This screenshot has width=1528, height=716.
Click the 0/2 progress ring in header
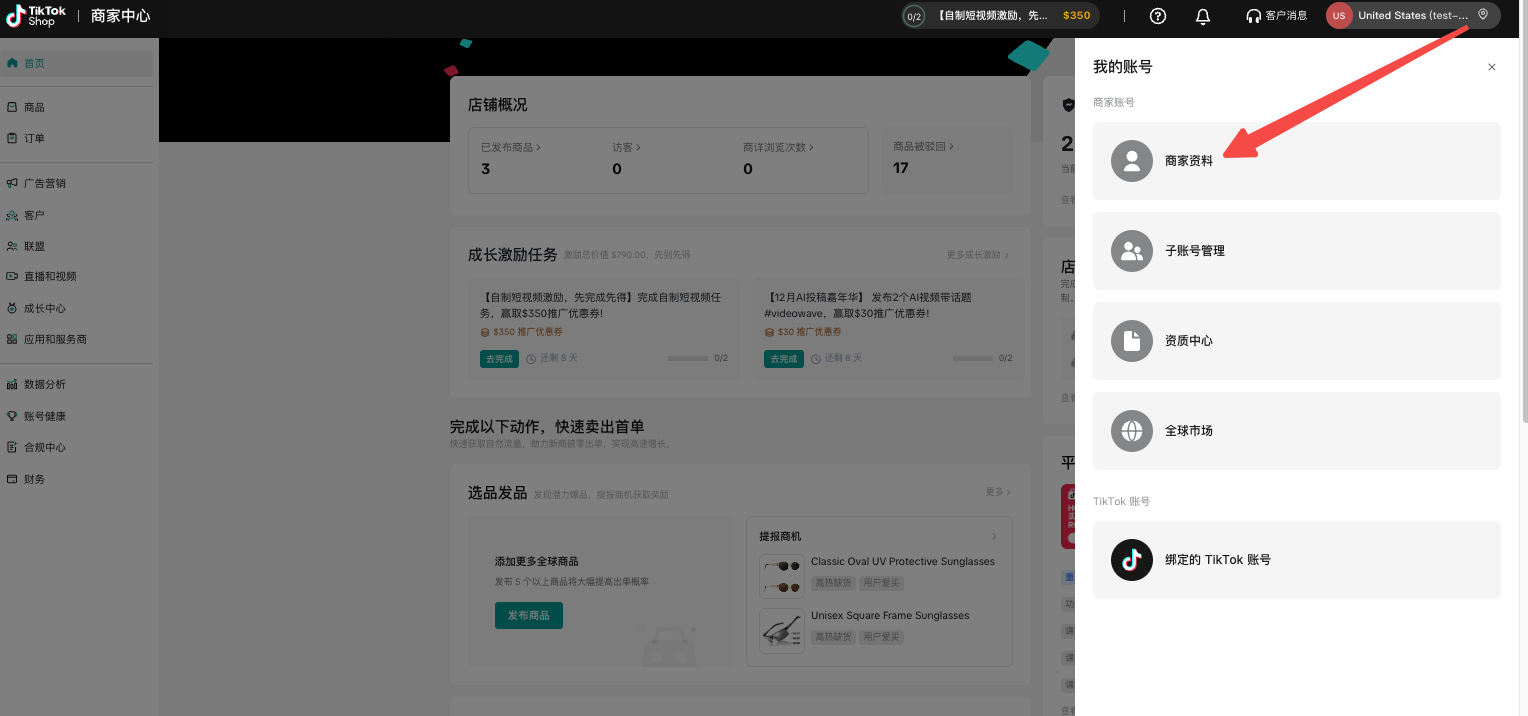pyautogui.click(x=914, y=16)
